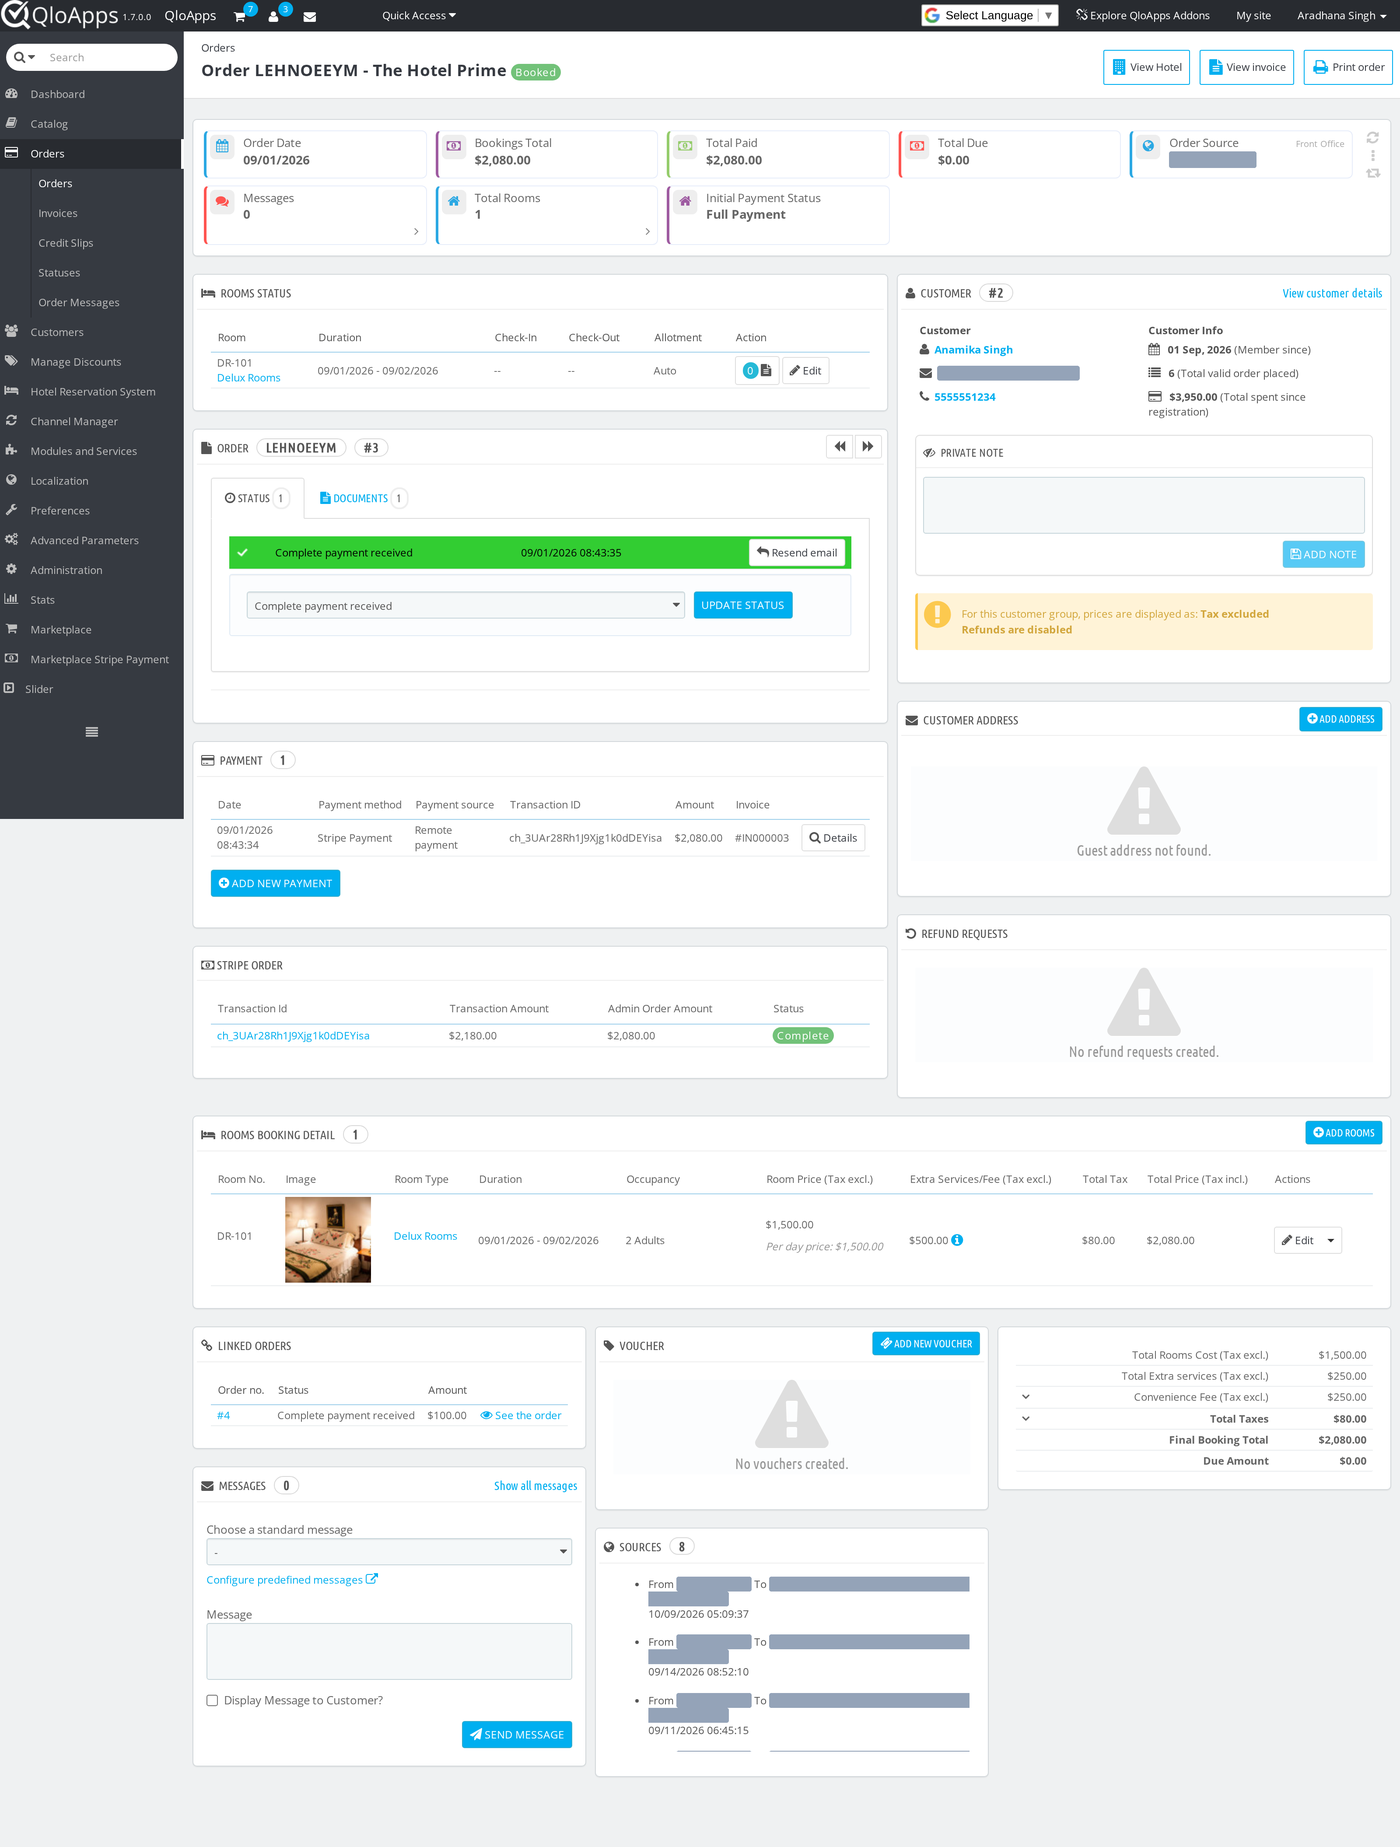Select the Status tab
The width and height of the screenshot is (1400, 1847).
click(x=257, y=498)
